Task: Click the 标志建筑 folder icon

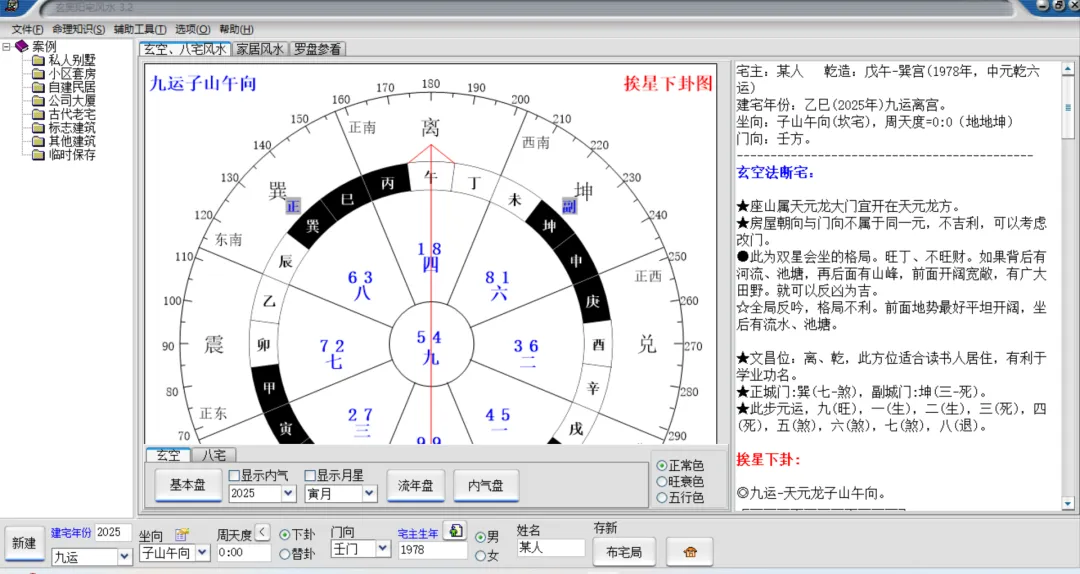Action: pyautogui.click(x=39, y=127)
